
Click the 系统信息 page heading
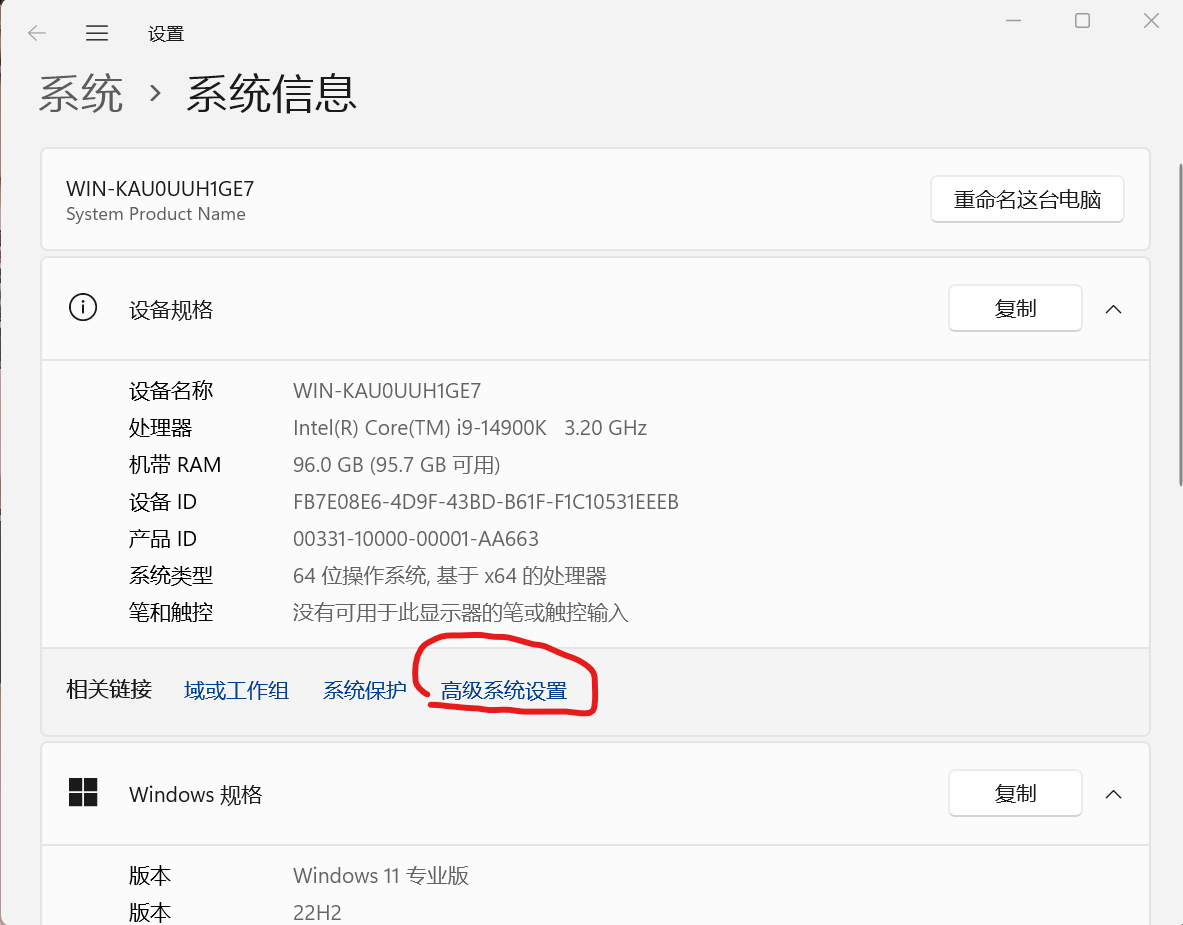pyautogui.click(x=272, y=94)
